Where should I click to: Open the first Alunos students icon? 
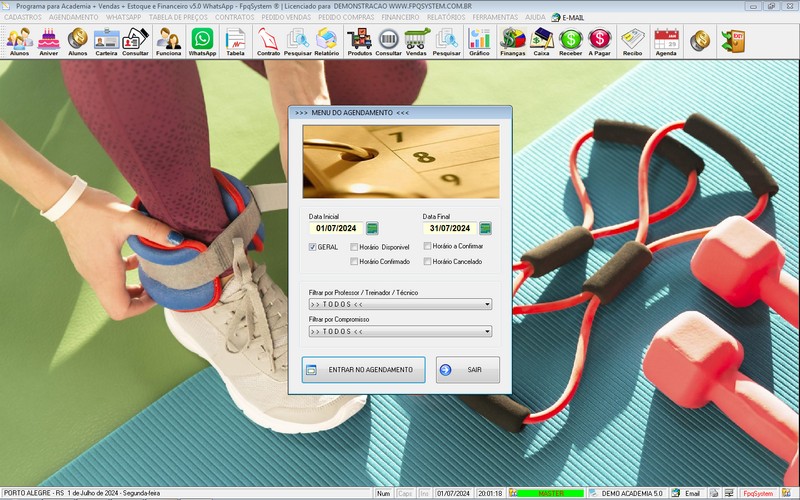(x=19, y=41)
